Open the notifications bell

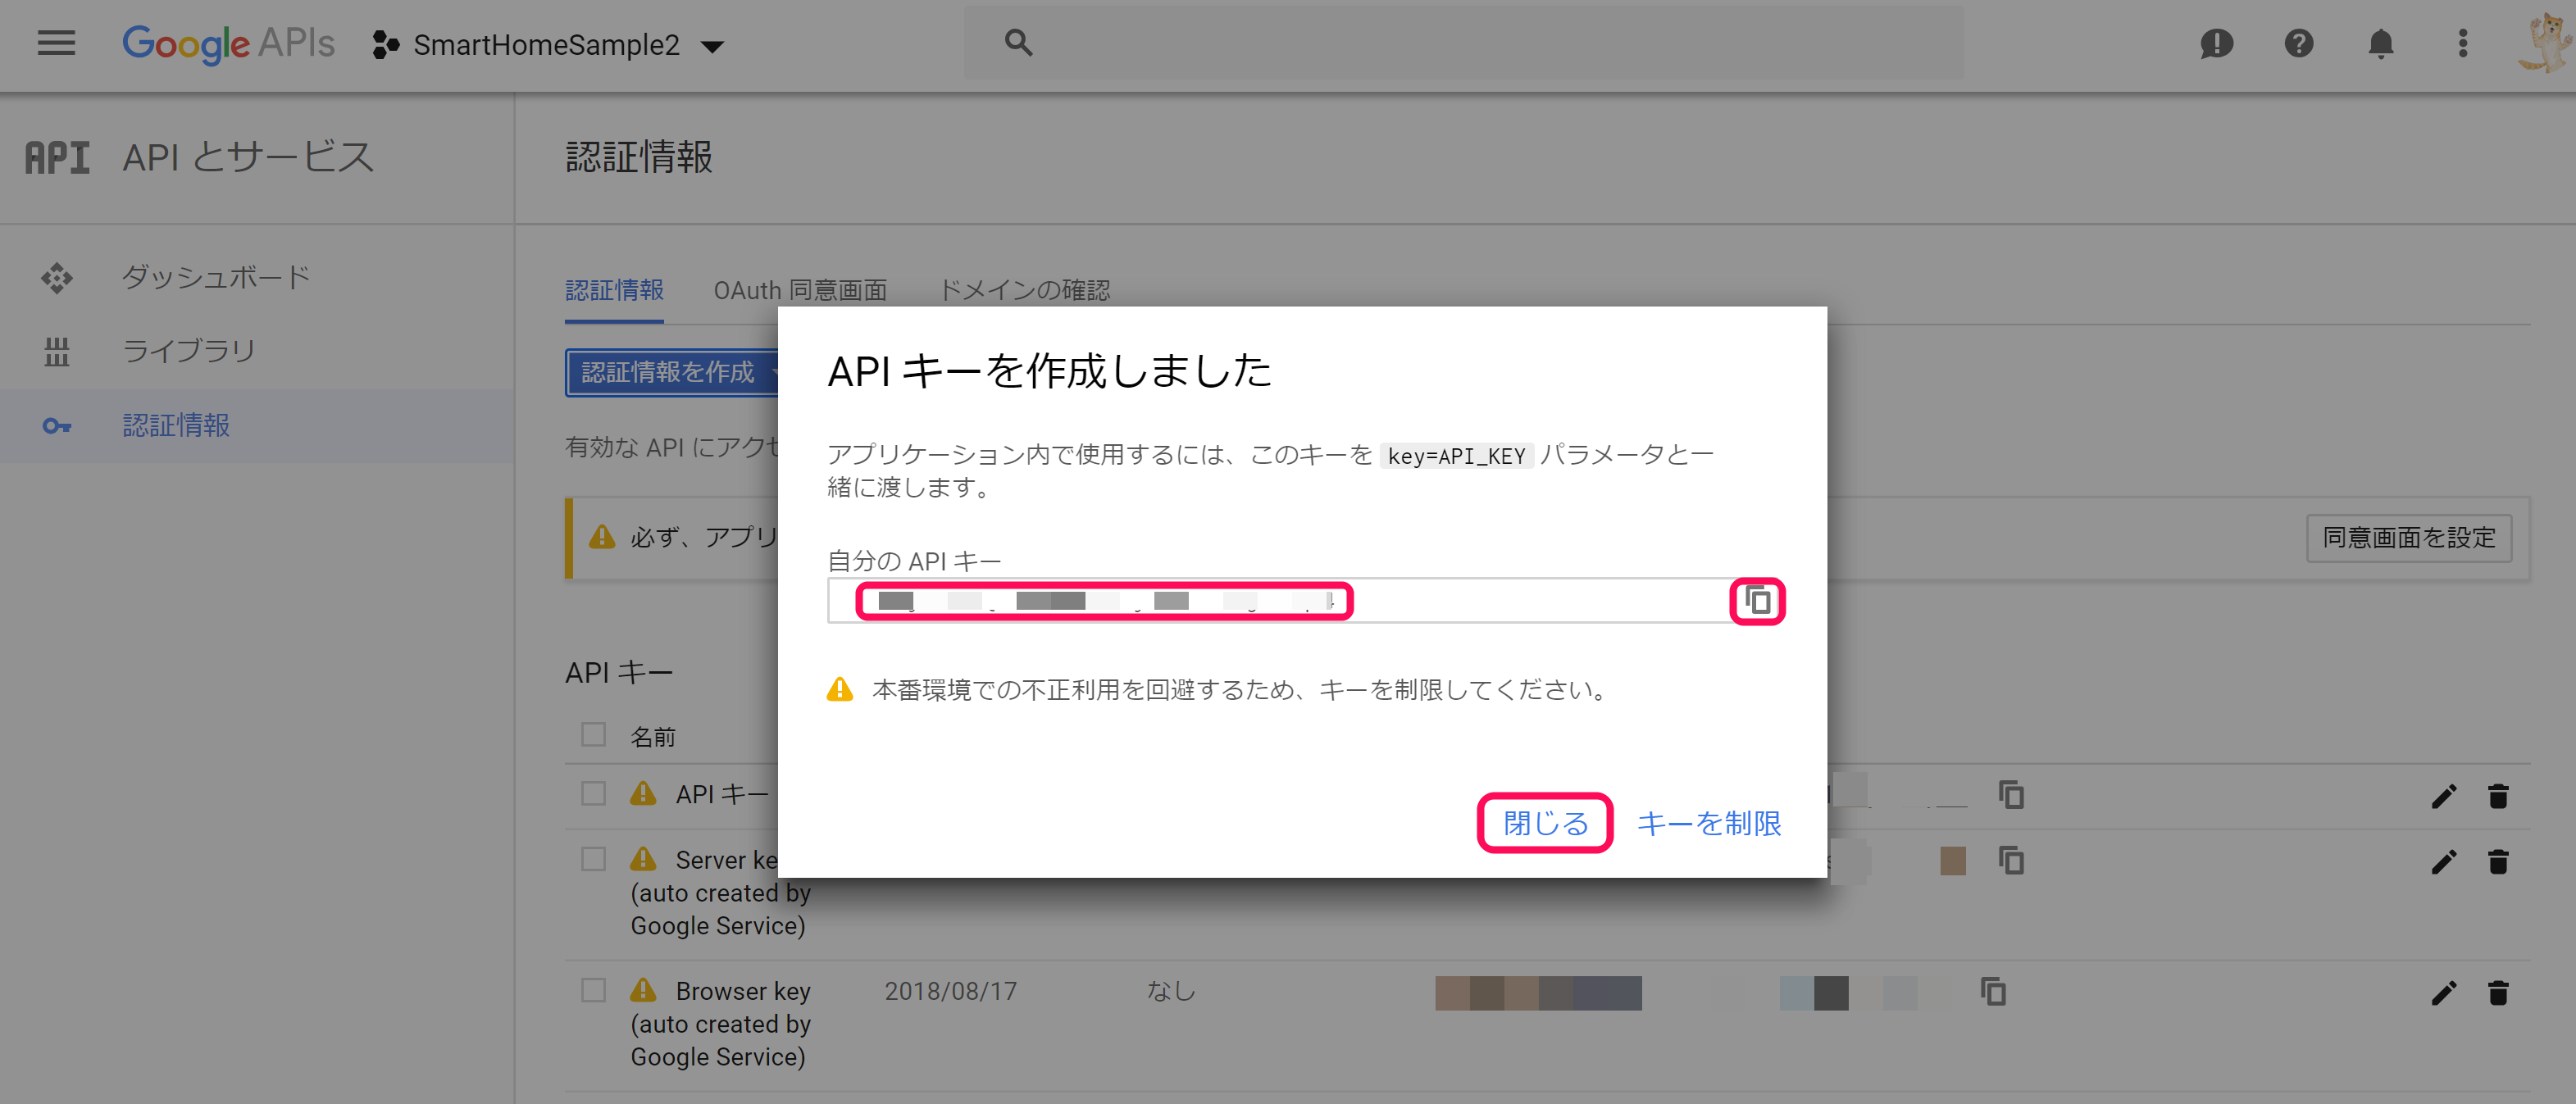(x=2380, y=43)
